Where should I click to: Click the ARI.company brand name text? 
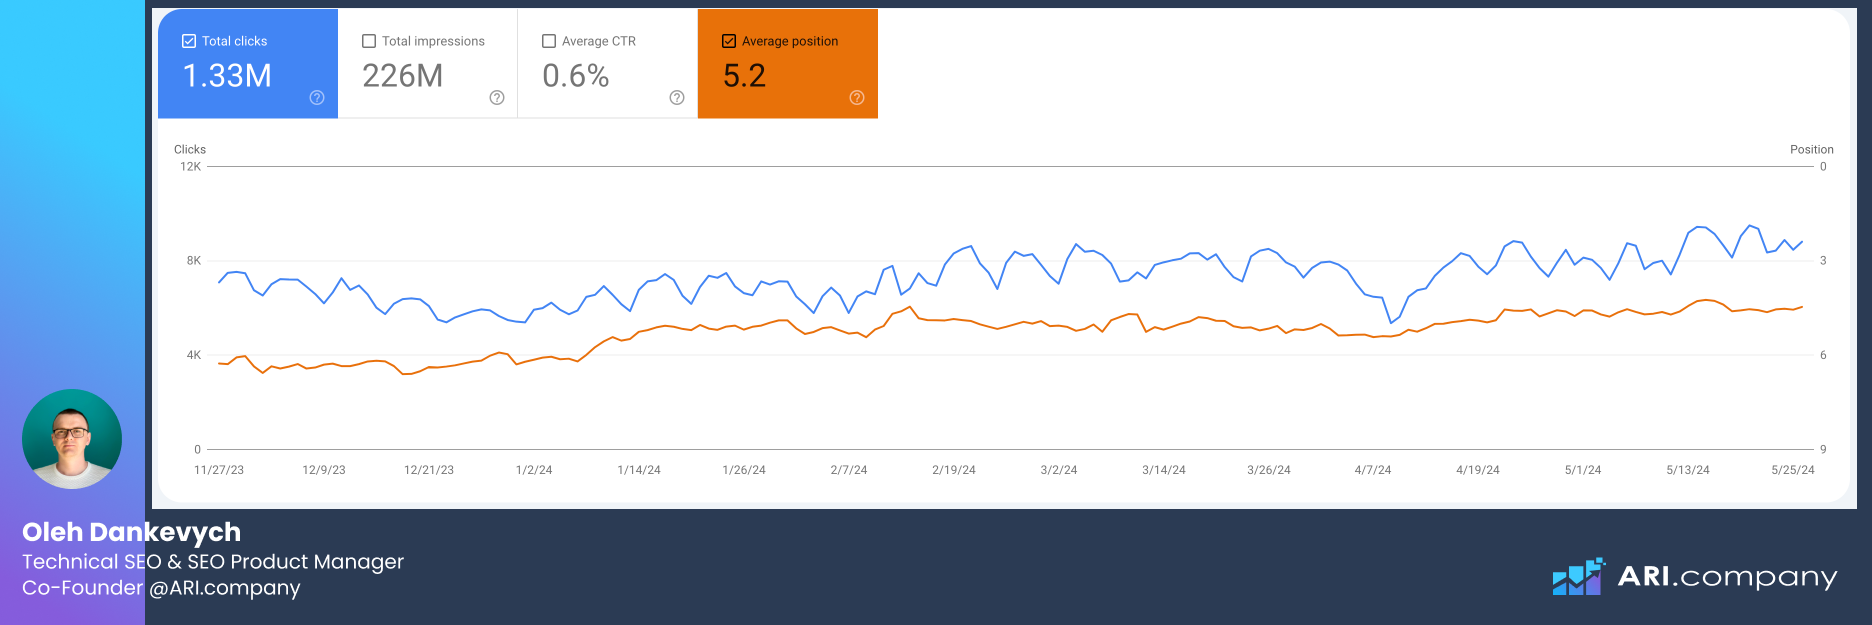tap(1727, 577)
